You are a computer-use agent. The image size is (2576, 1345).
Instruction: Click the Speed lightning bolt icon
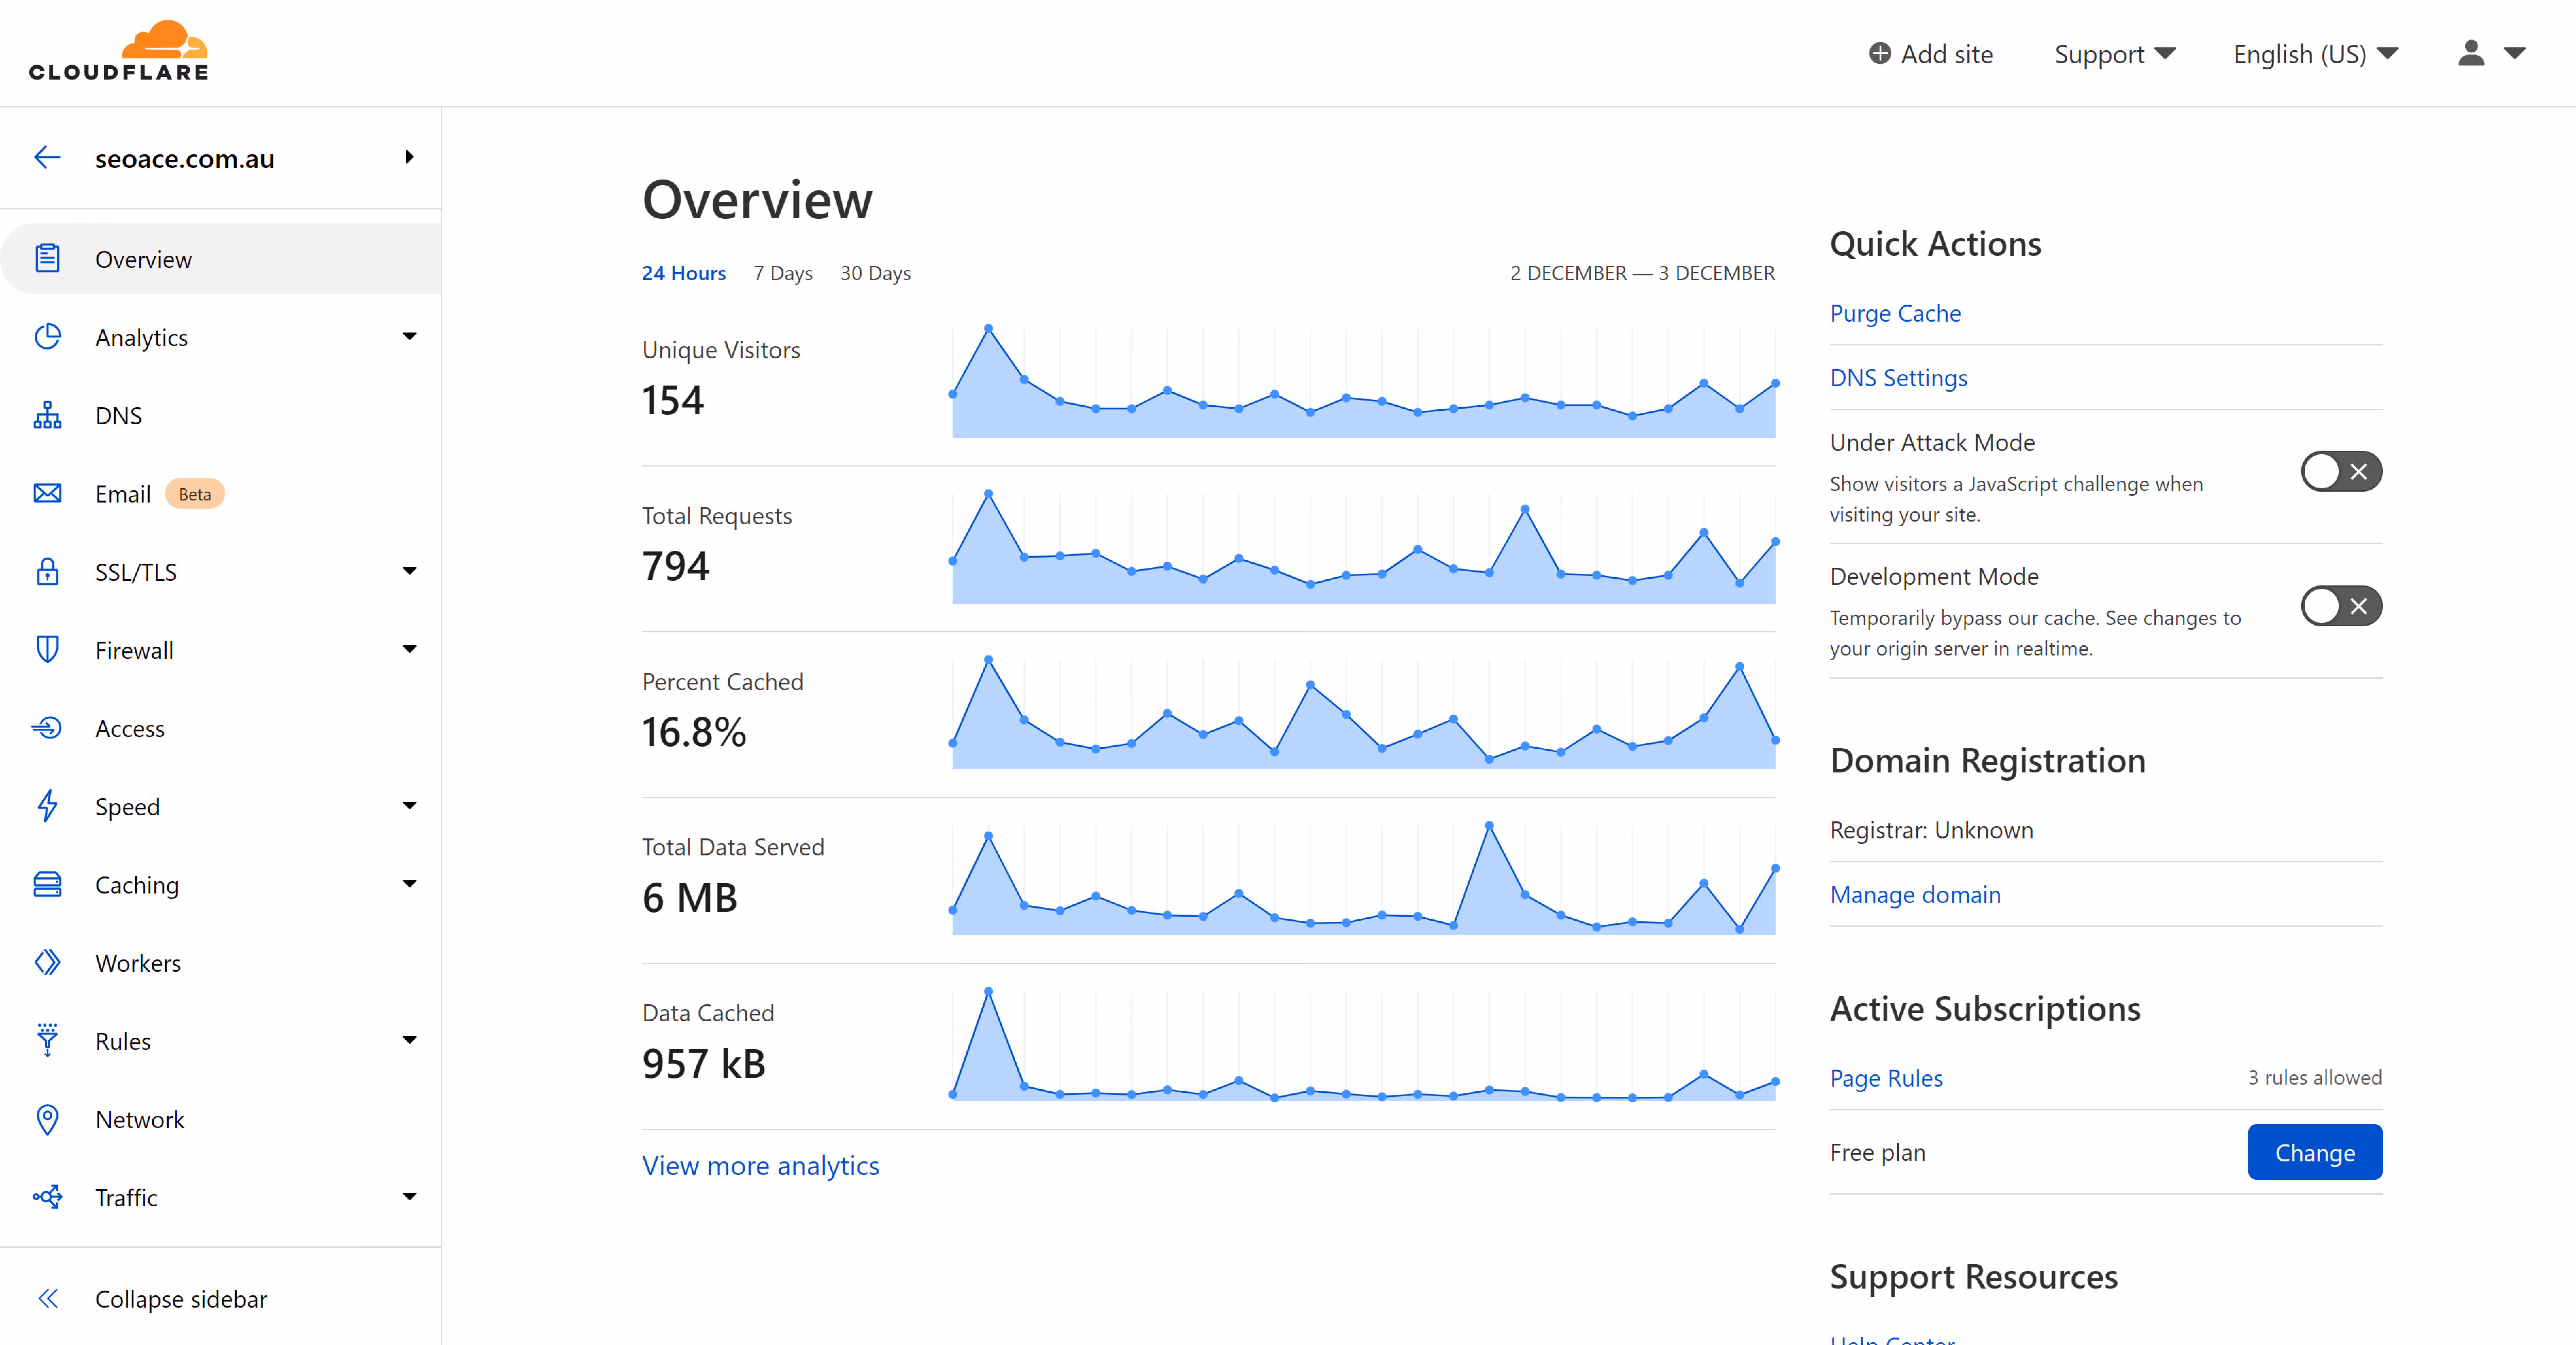(47, 806)
